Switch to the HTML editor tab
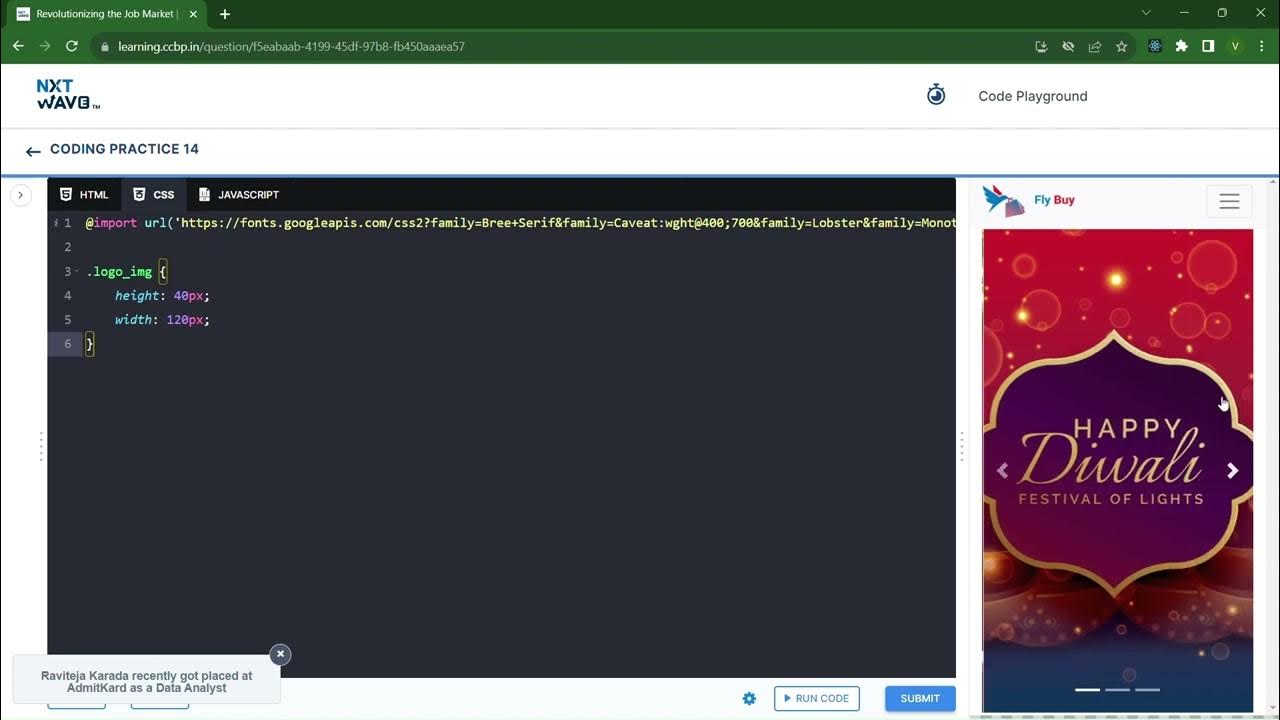Viewport: 1280px width, 720px height. [84, 194]
